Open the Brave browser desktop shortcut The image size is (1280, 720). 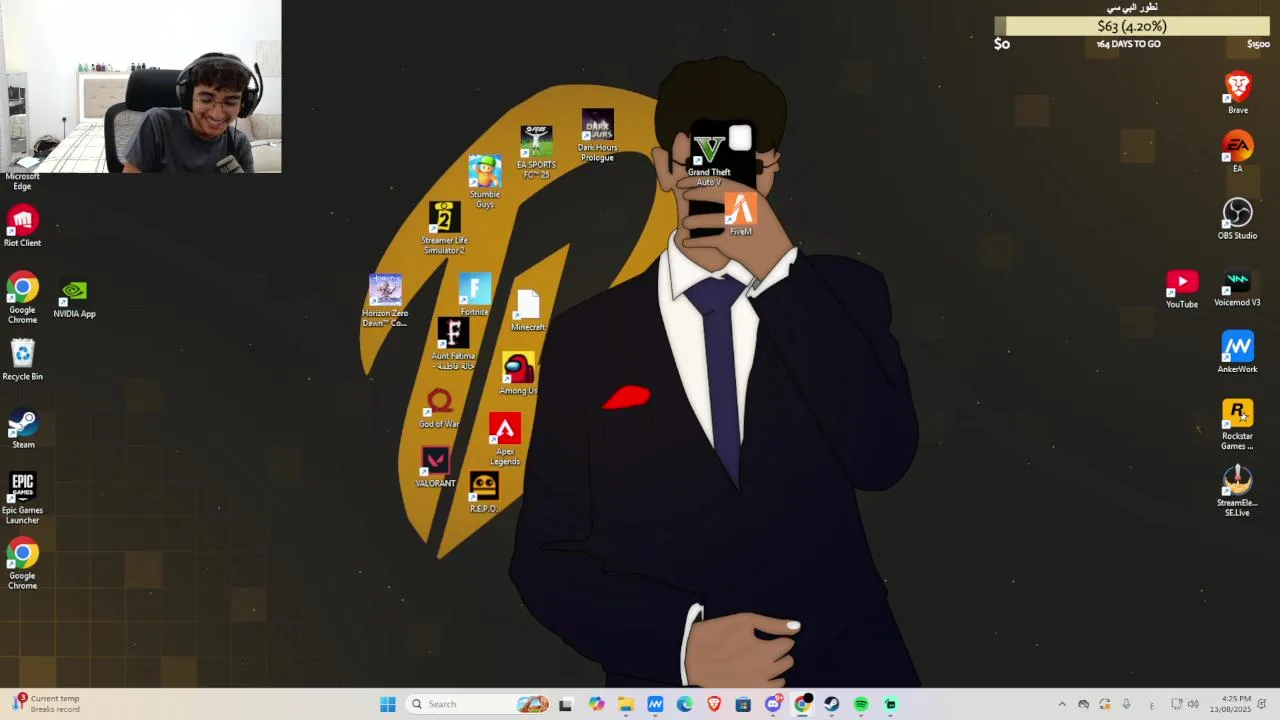[1238, 93]
